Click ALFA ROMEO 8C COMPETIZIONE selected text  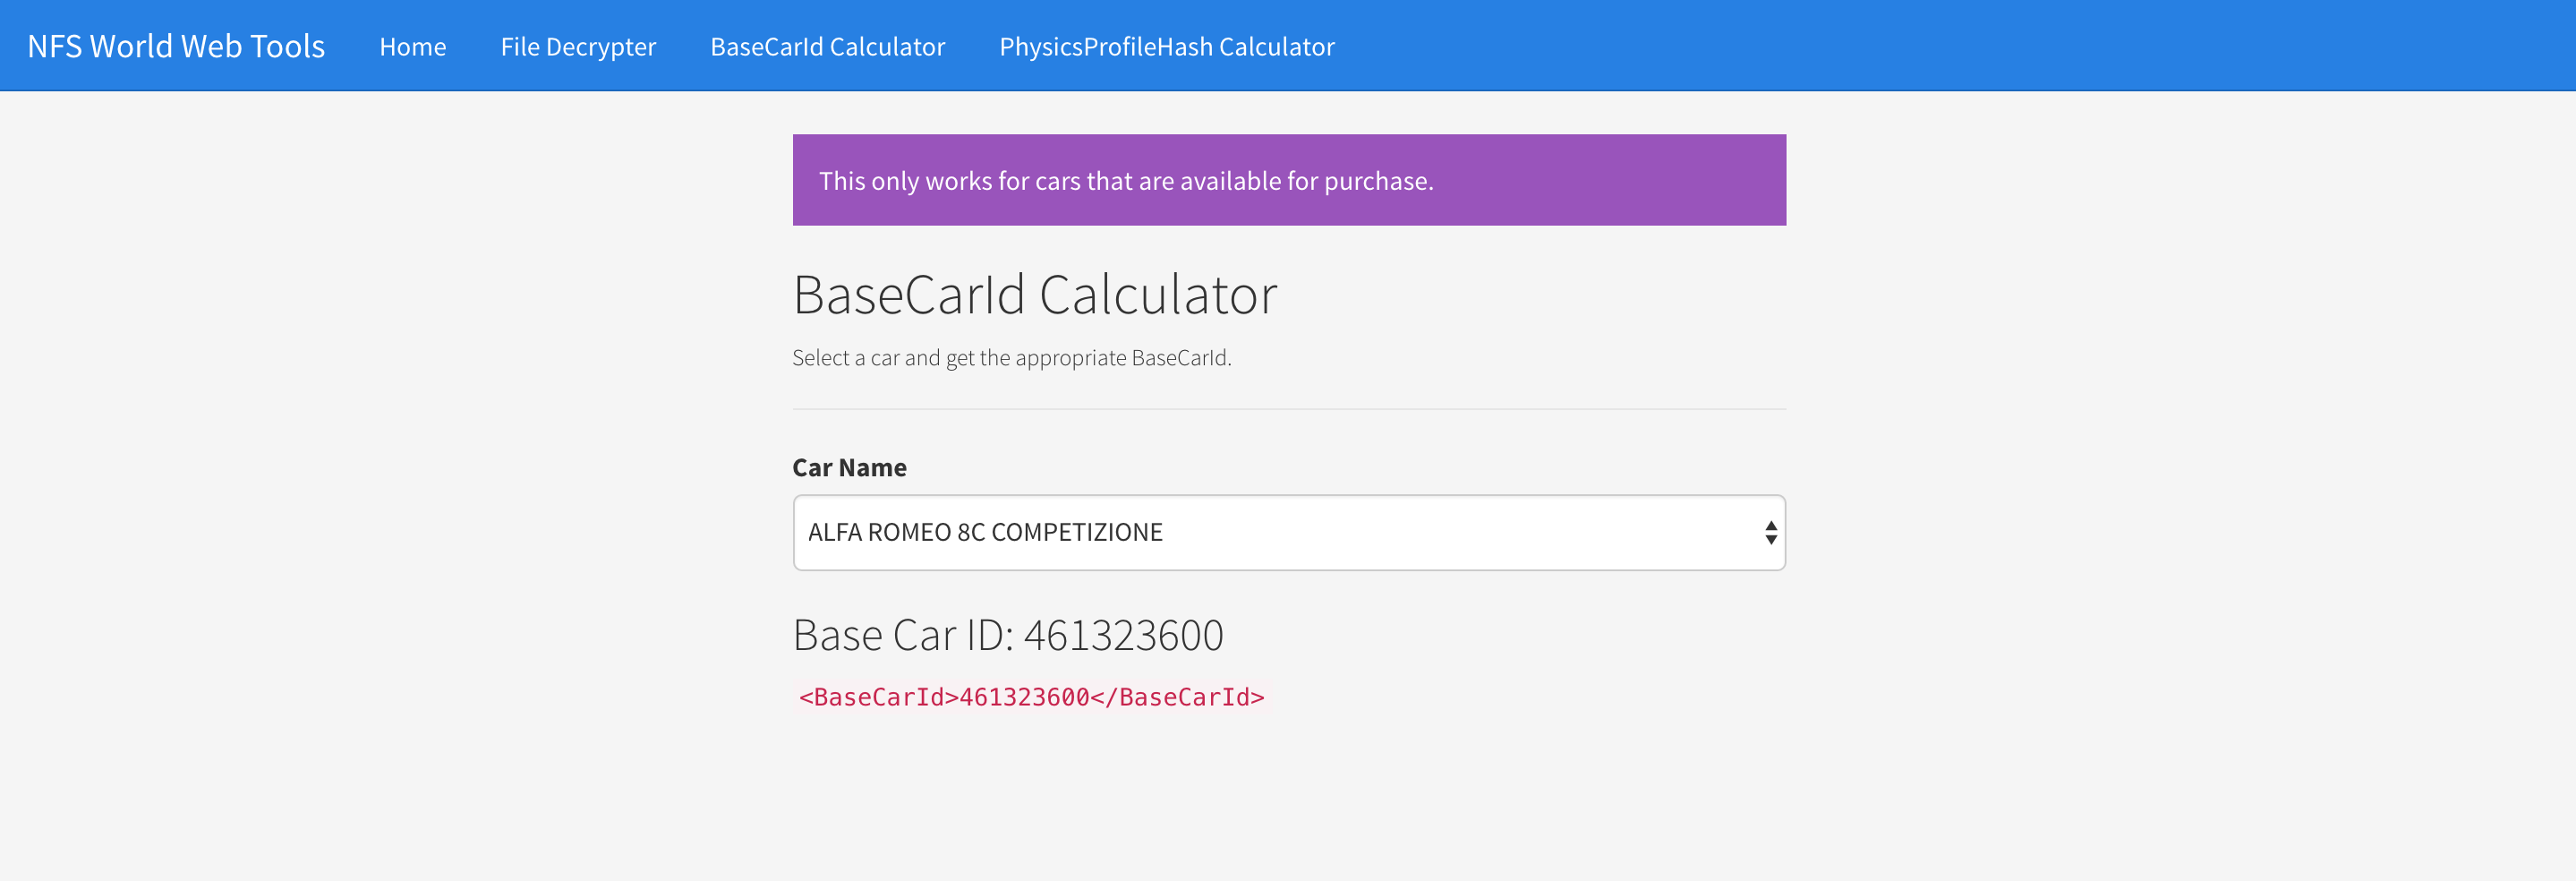(x=984, y=532)
